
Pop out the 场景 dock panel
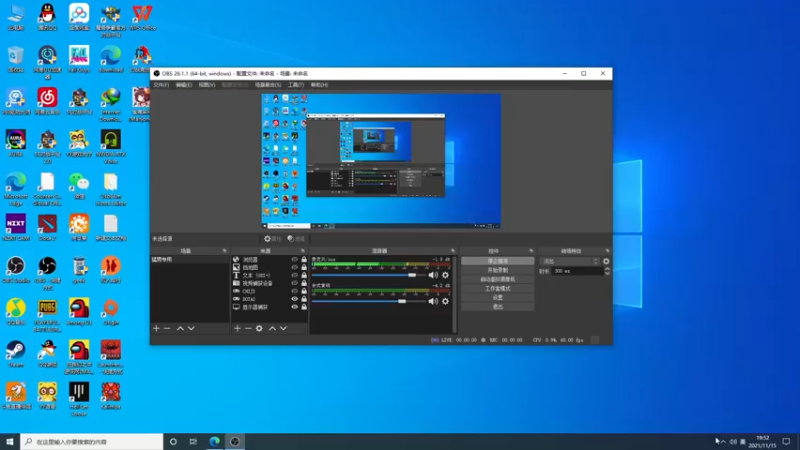[x=224, y=251]
